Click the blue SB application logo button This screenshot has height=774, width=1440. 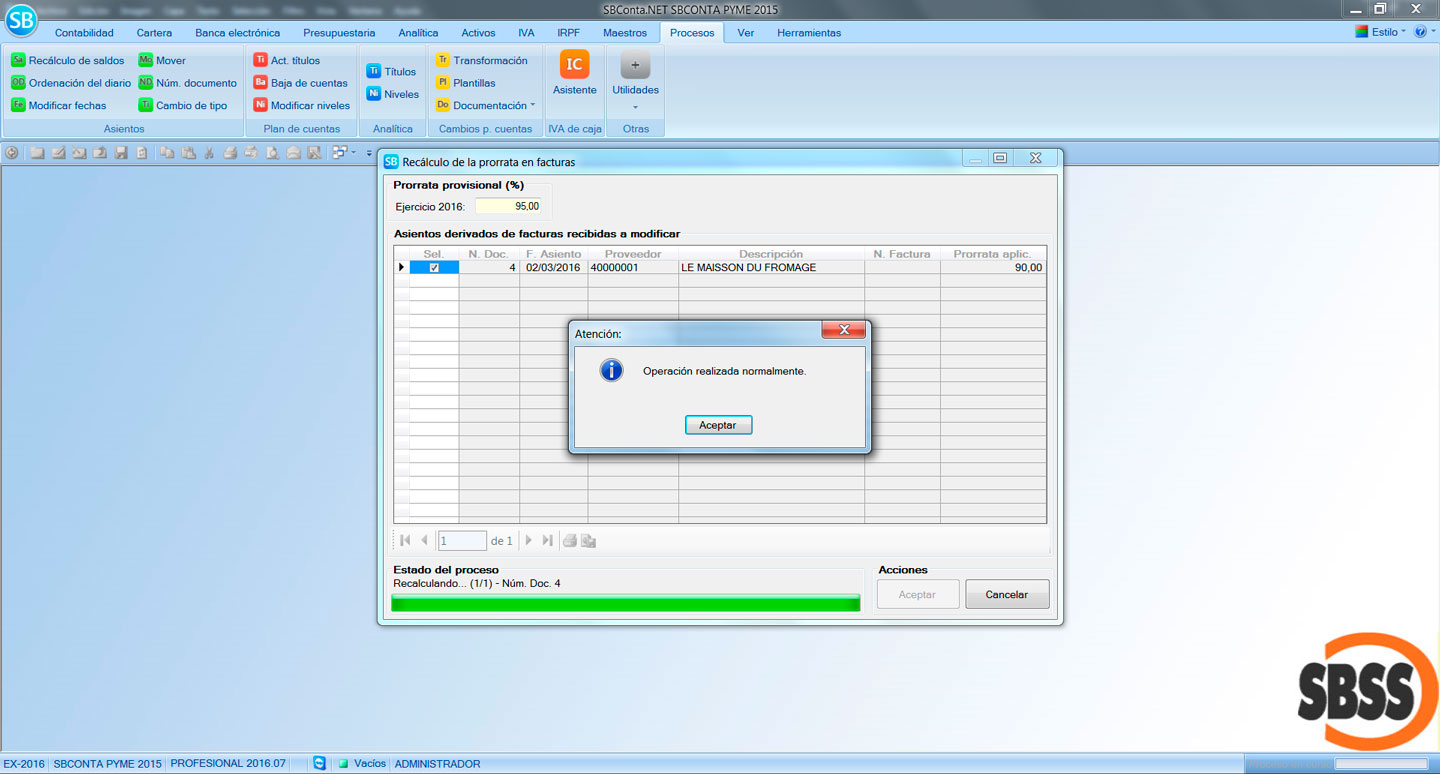(20, 20)
